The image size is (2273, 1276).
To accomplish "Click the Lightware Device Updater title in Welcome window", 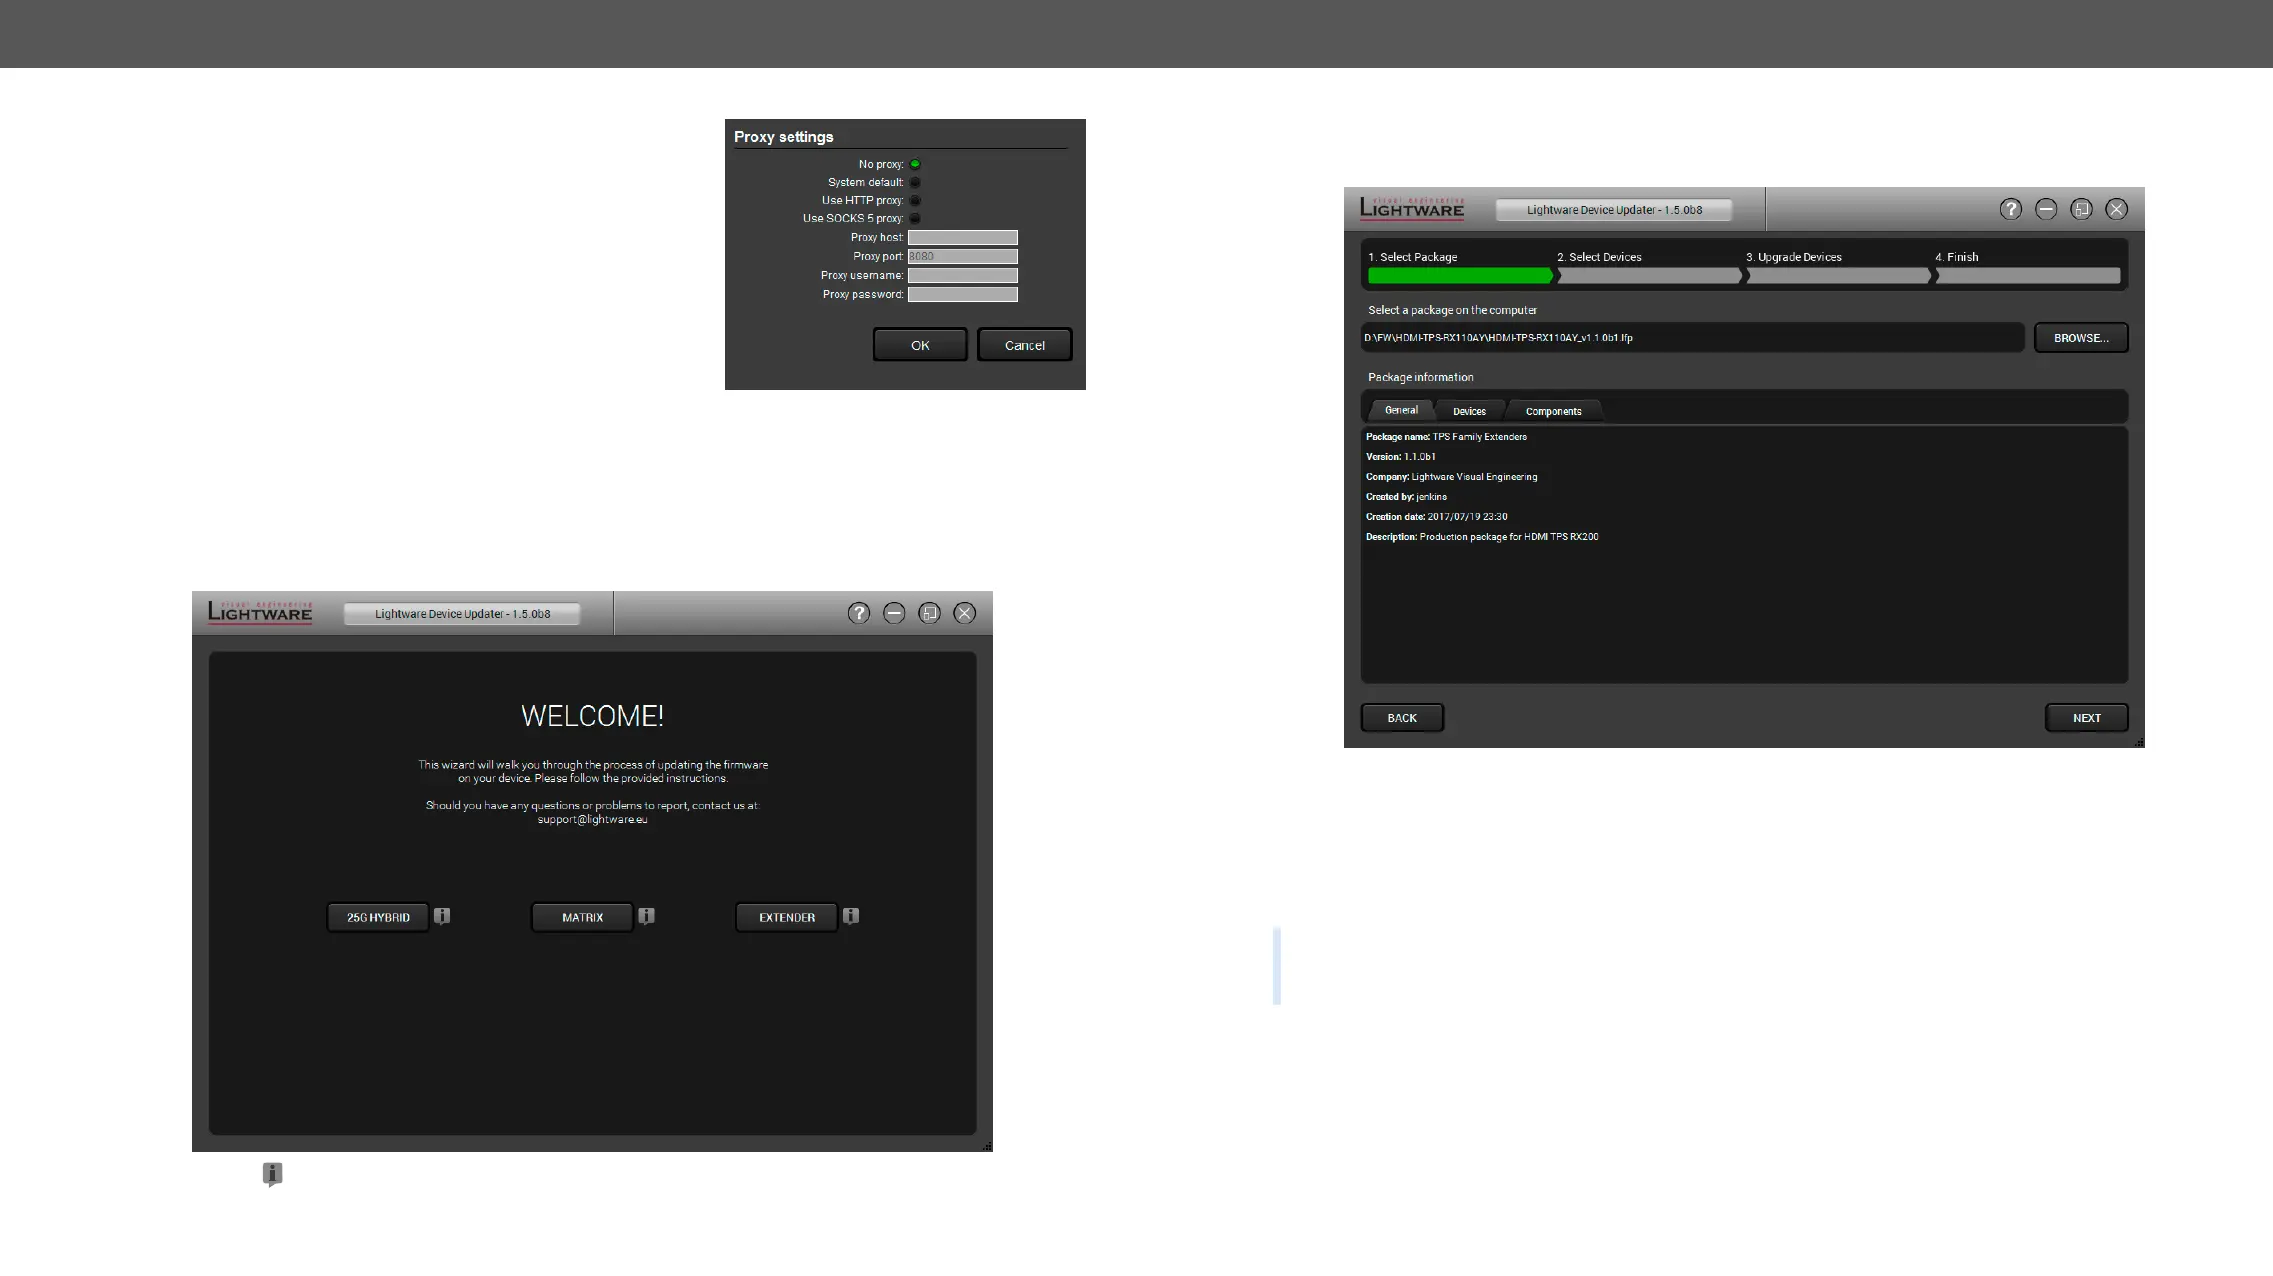I will (462, 614).
